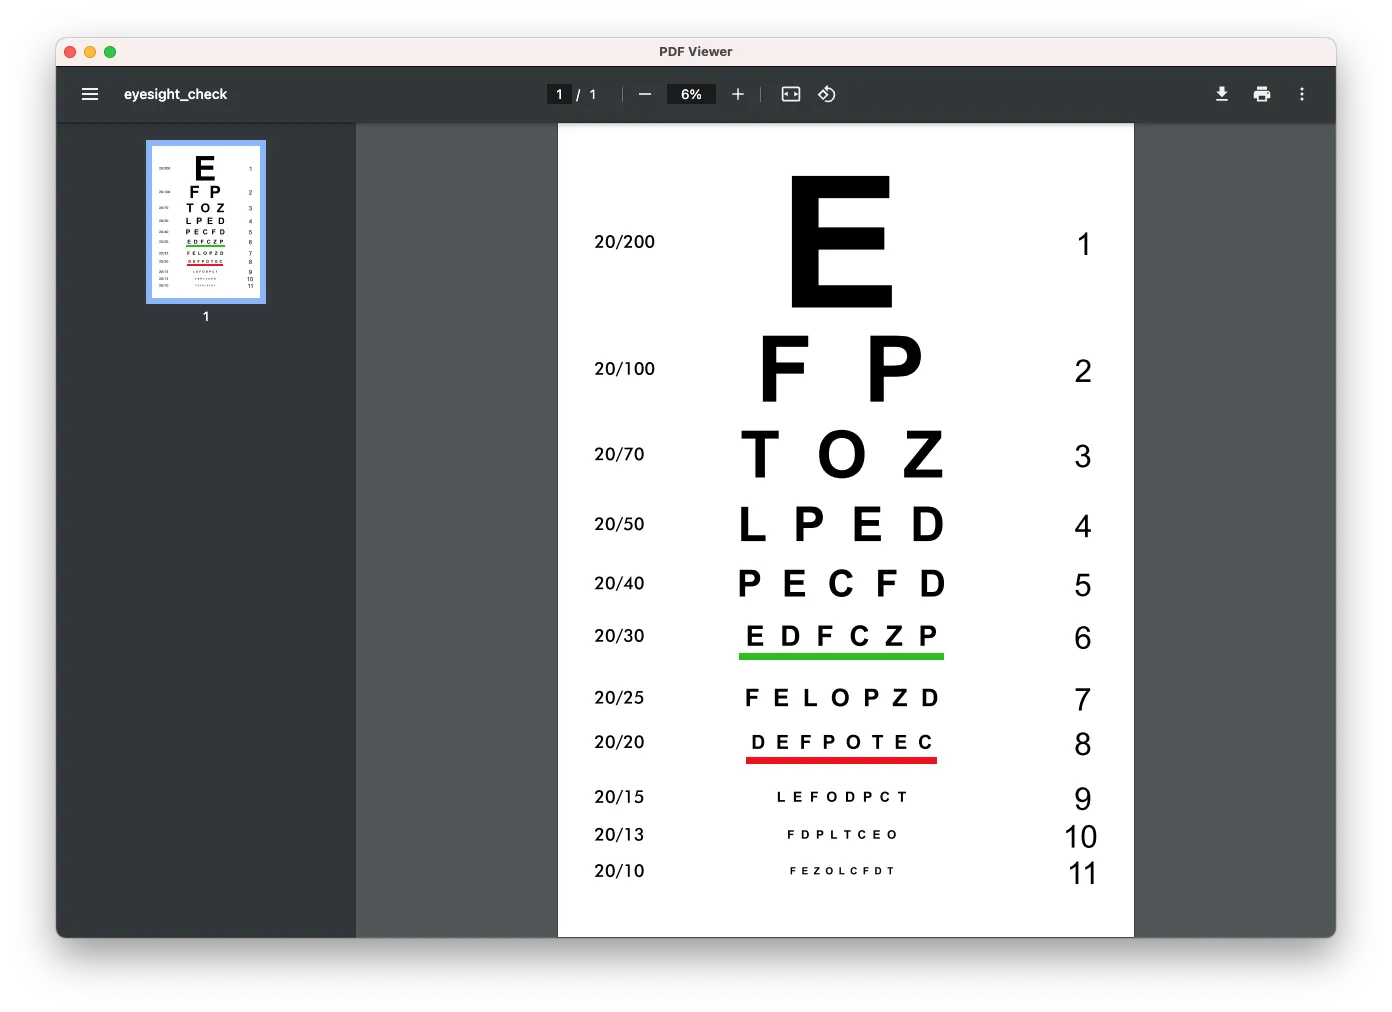Minimize the PDF Viewer window
Screen dimensions: 1392x1012
point(90,52)
